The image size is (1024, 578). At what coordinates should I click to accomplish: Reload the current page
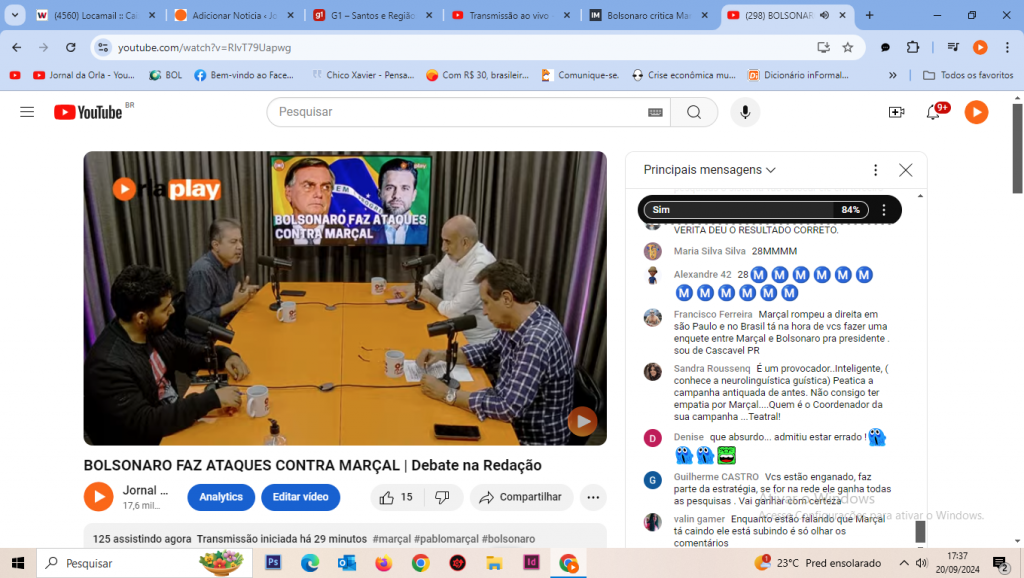coord(71,47)
